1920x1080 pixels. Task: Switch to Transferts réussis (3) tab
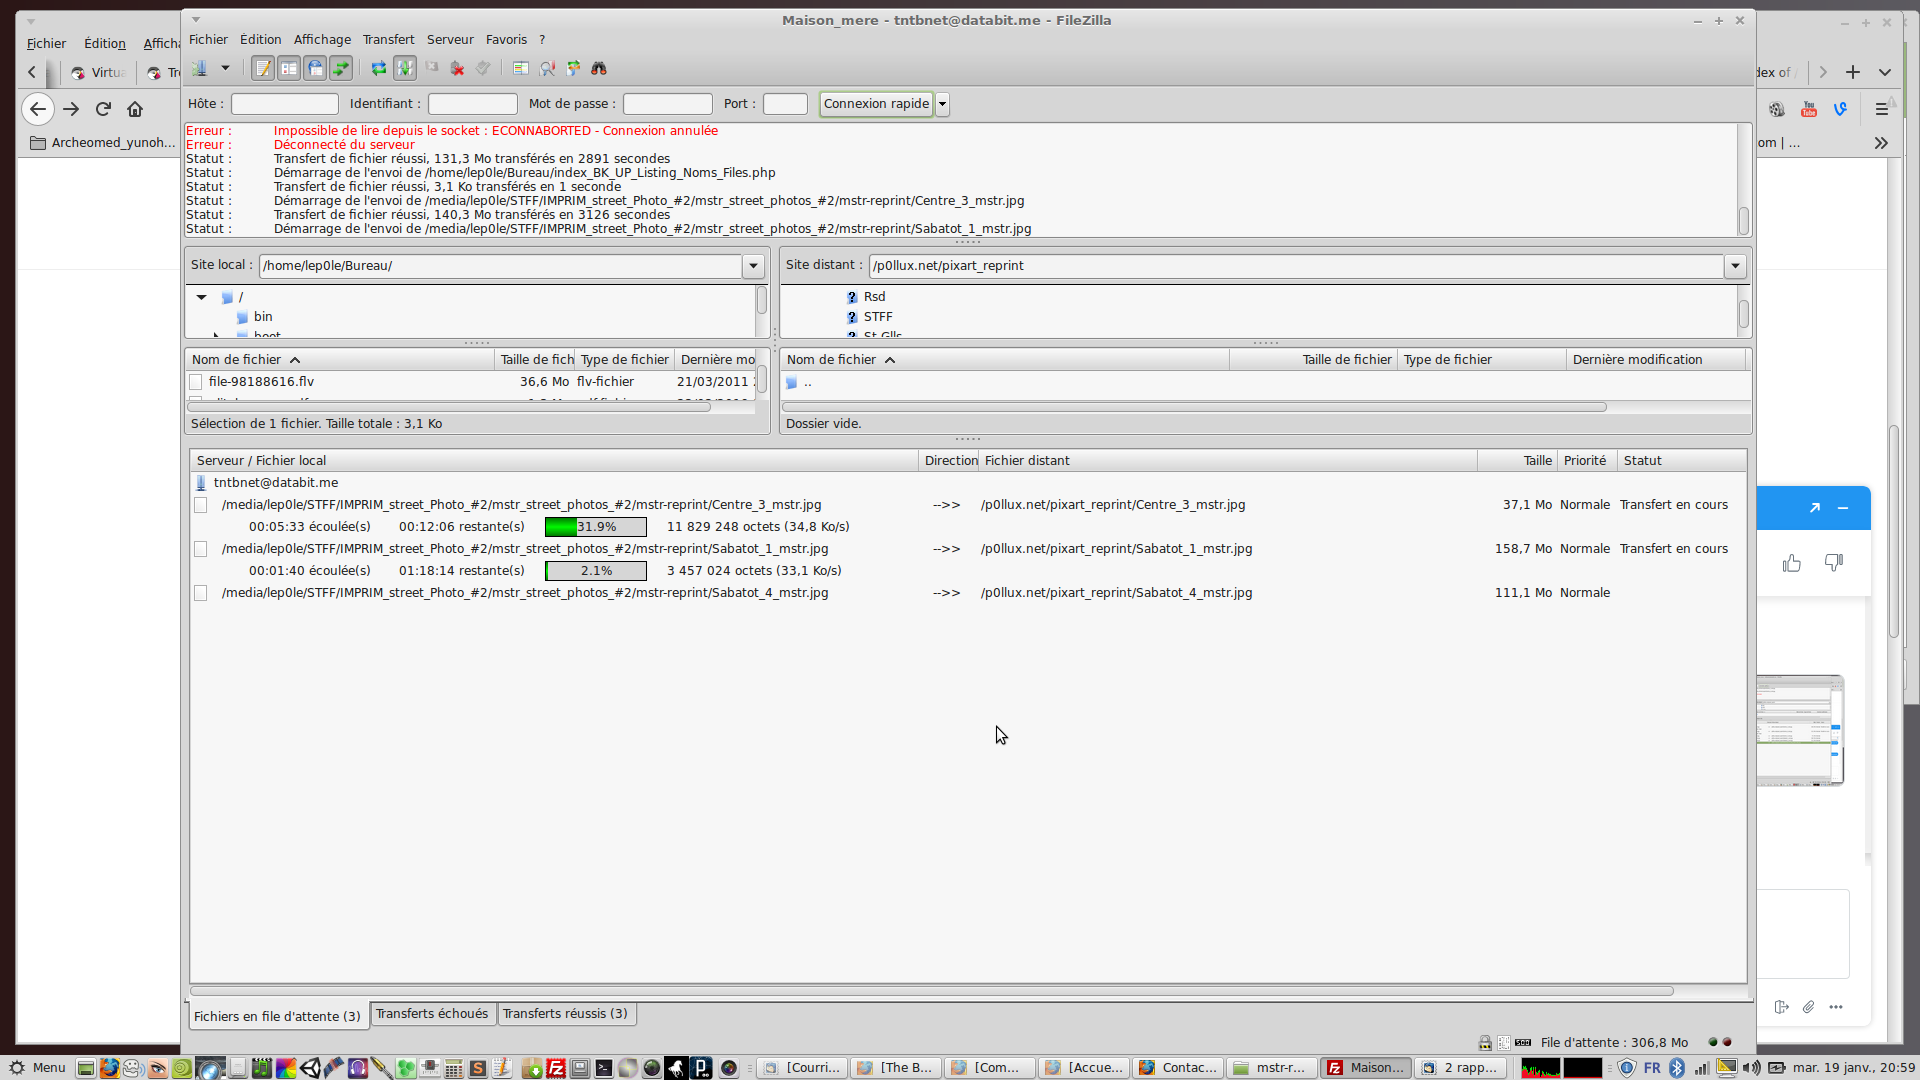point(565,1014)
